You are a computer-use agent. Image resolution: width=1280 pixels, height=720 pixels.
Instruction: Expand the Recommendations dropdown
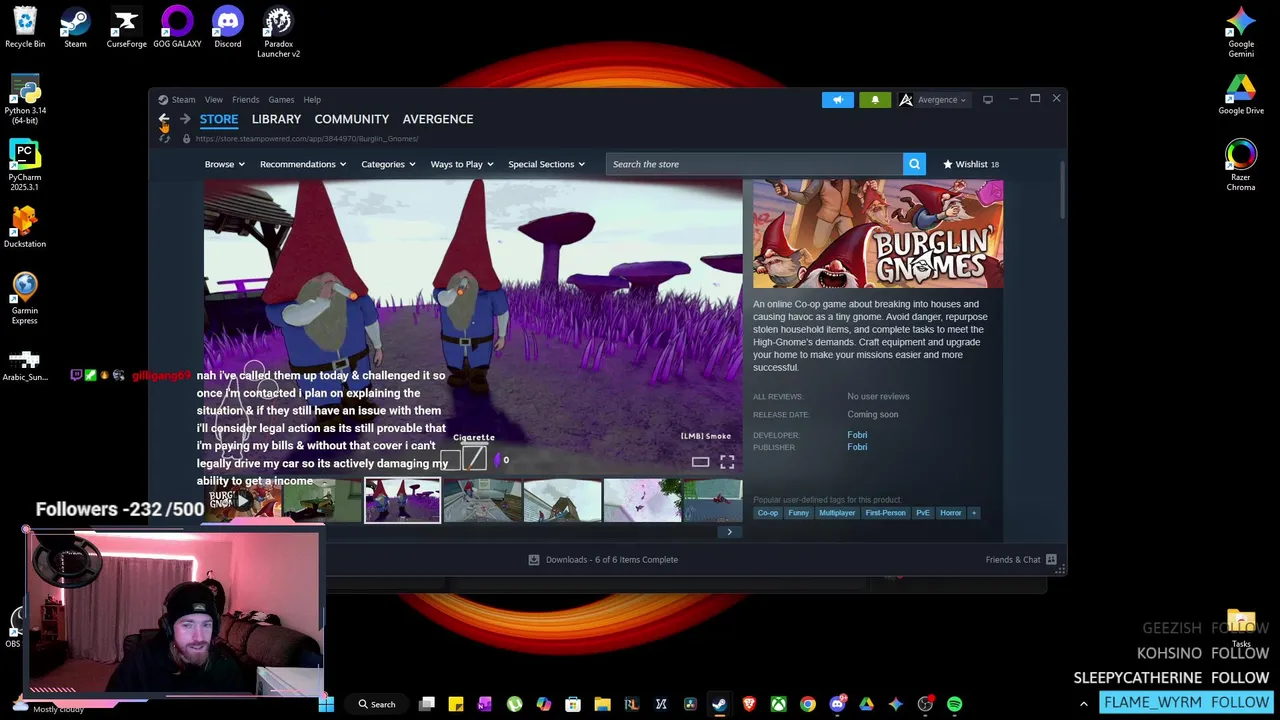tap(303, 164)
